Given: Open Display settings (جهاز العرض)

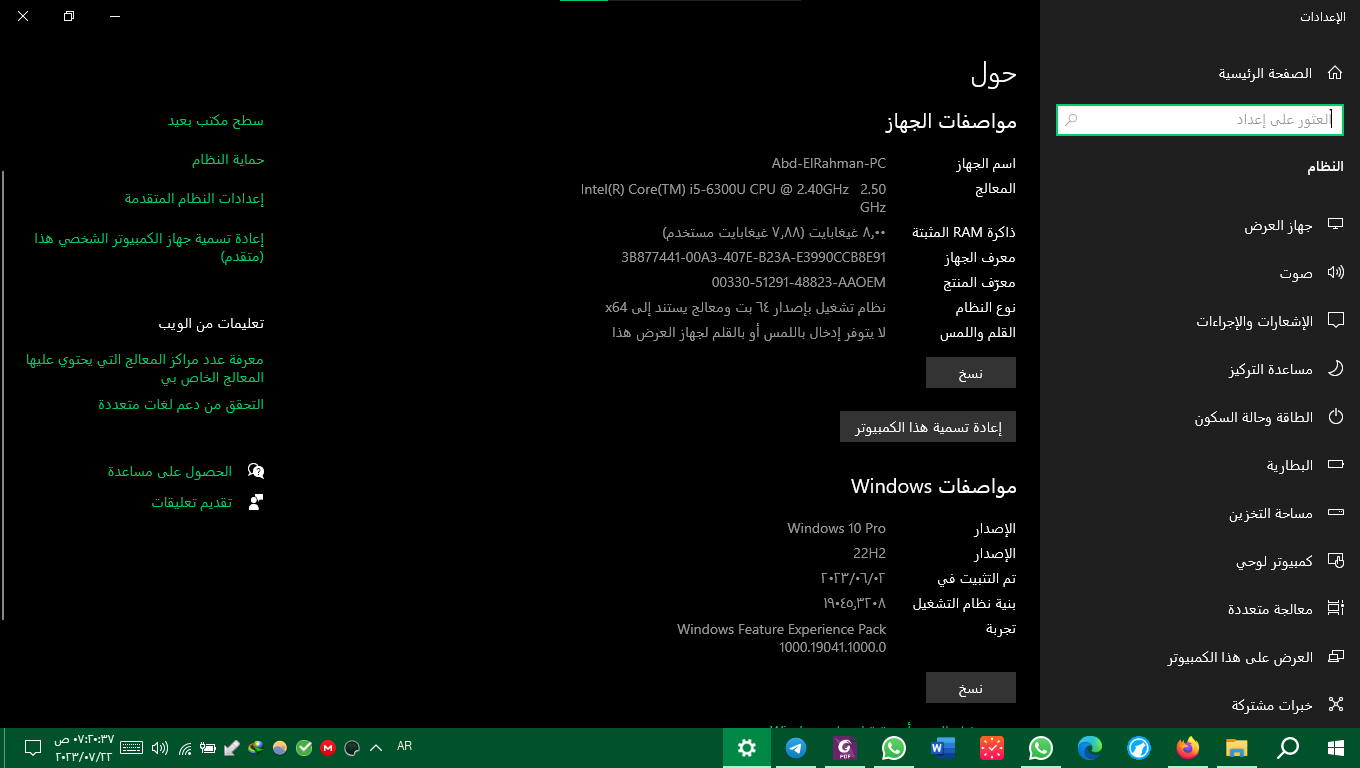Looking at the screenshot, I should pos(1200,226).
